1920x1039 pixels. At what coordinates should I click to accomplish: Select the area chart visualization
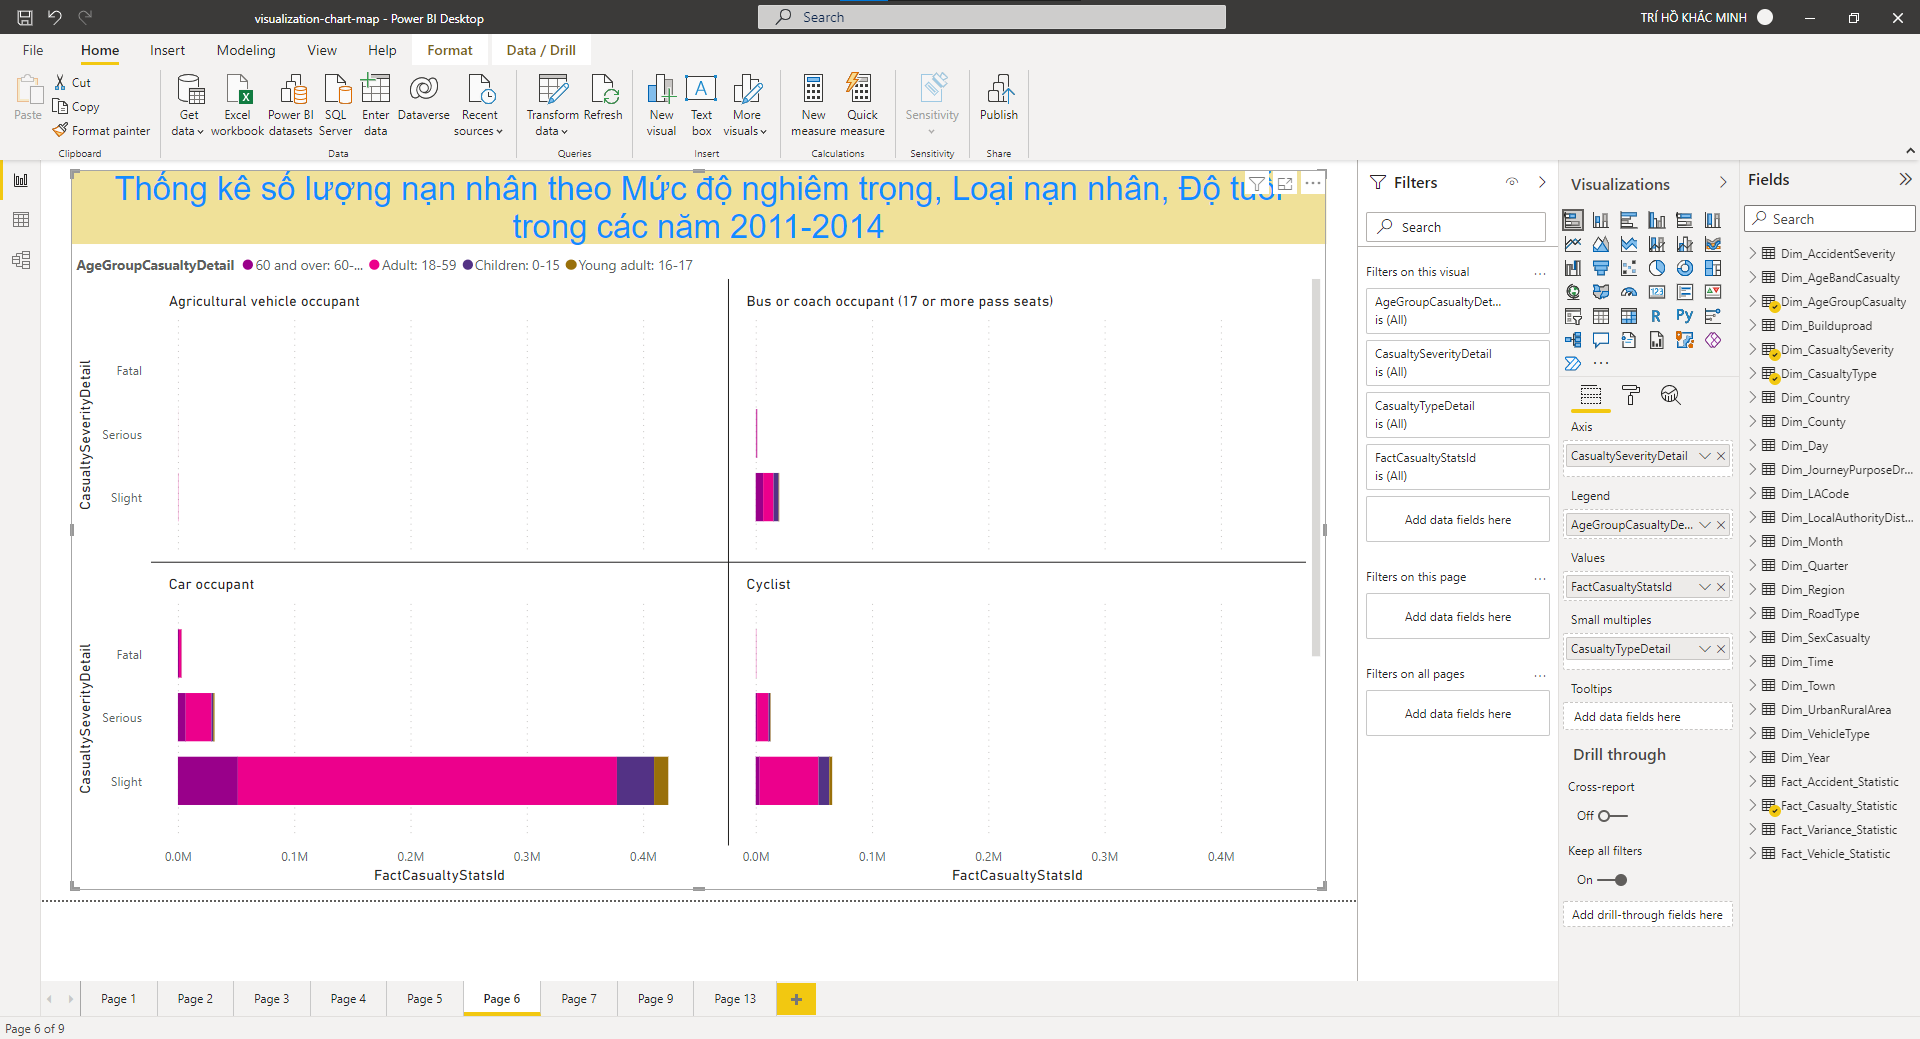pyautogui.click(x=1601, y=244)
